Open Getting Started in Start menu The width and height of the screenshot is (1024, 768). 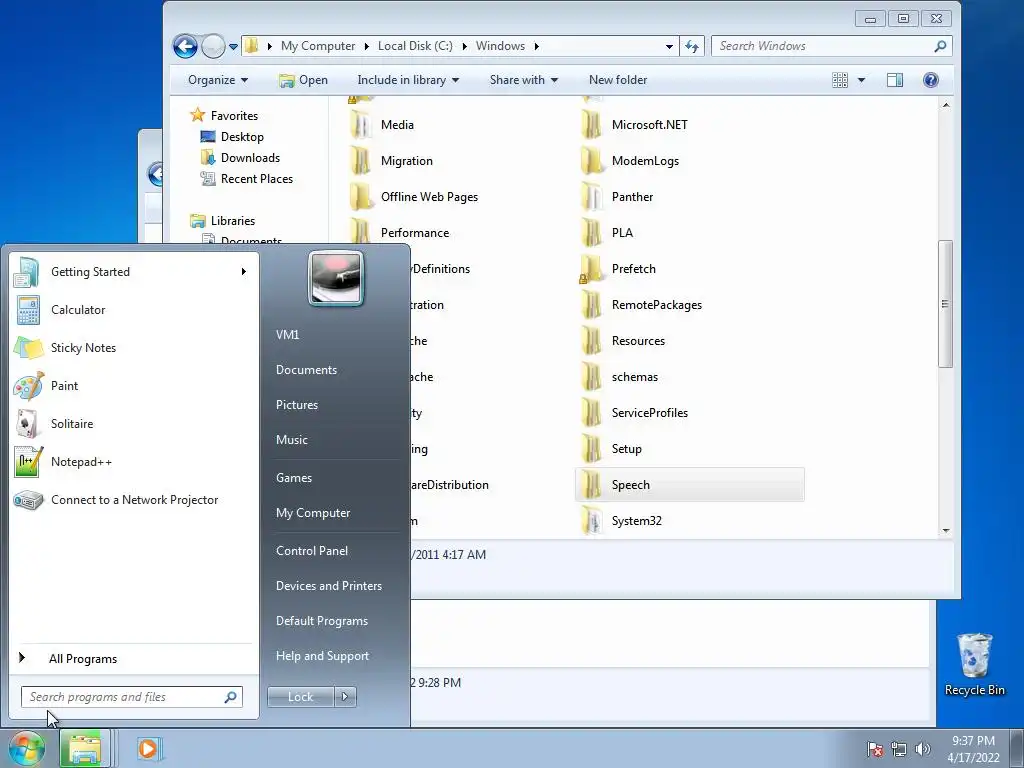pos(134,272)
